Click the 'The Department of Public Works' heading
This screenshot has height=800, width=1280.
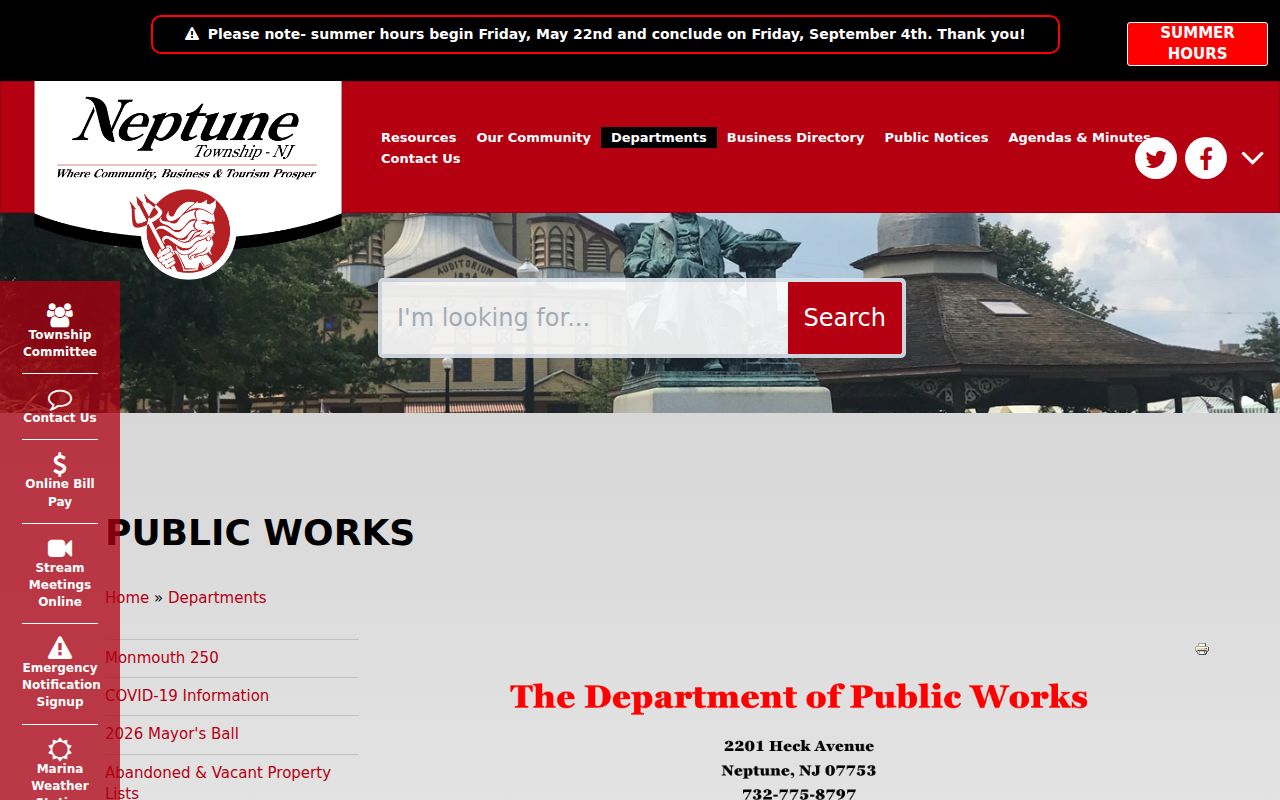(799, 696)
